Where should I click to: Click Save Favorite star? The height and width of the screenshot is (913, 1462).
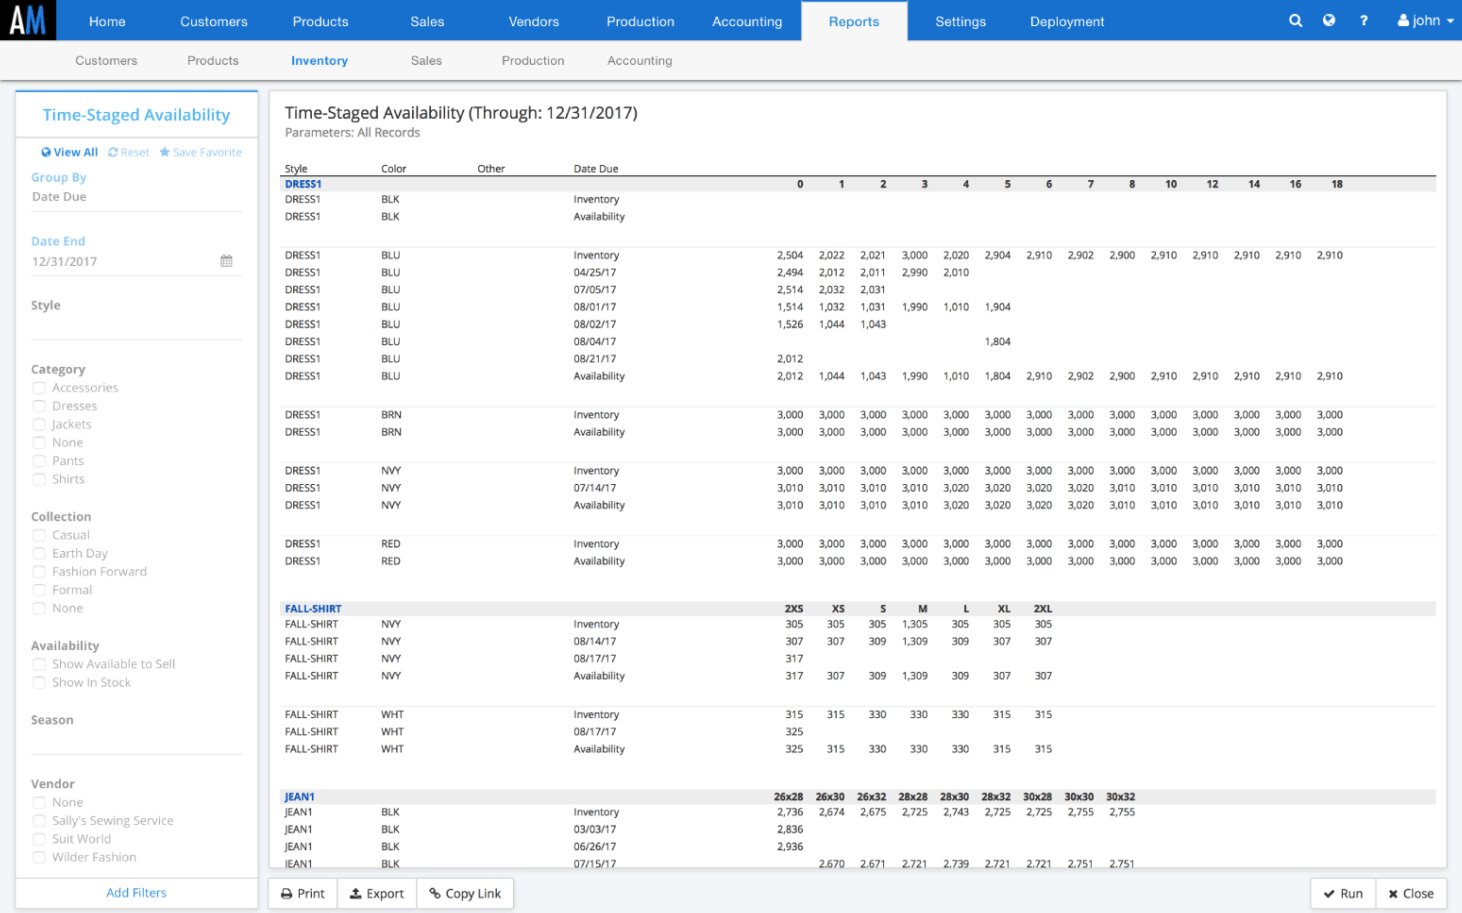pos(200,153)
